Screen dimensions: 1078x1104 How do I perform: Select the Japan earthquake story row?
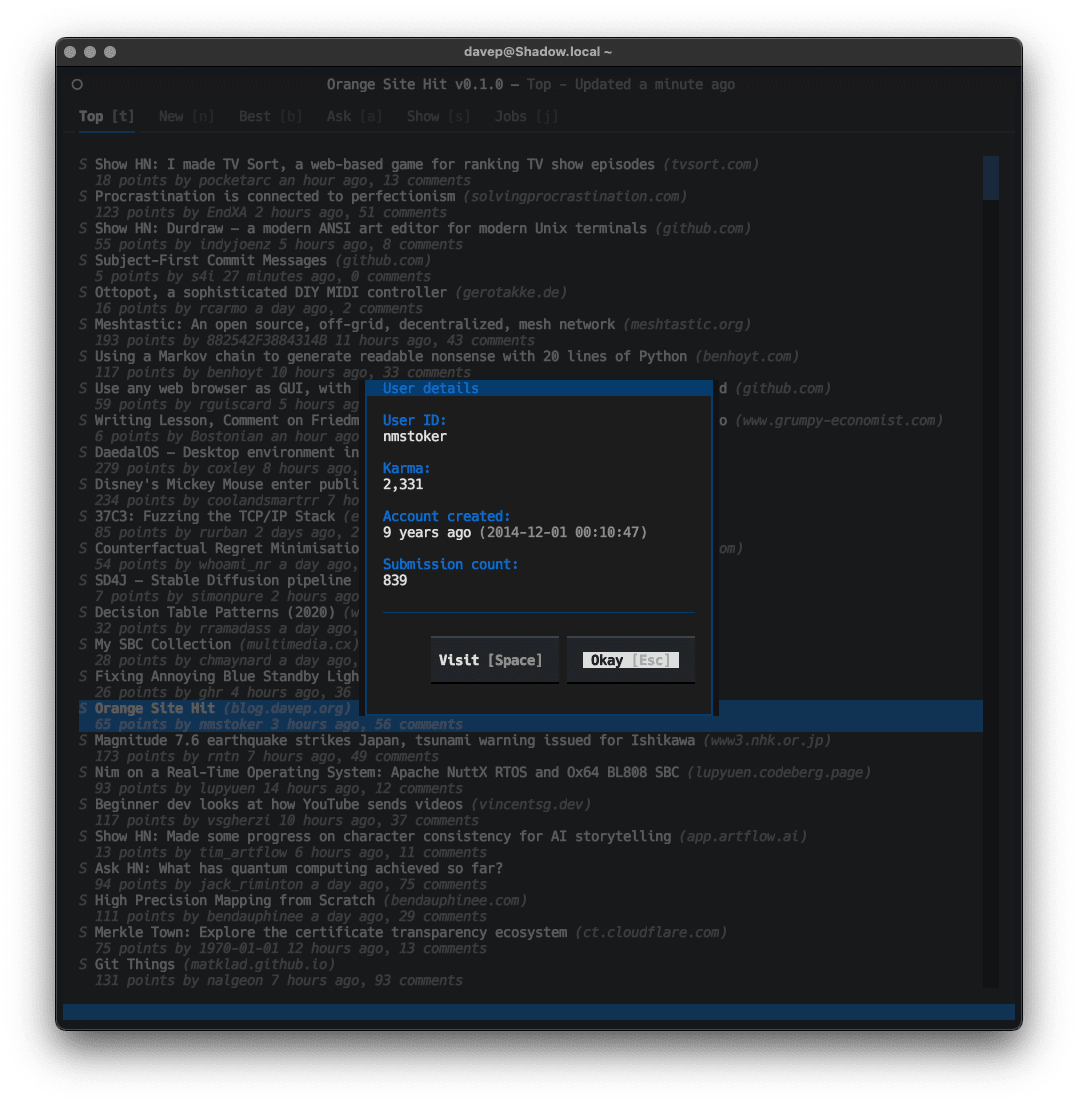coord(400,740)
